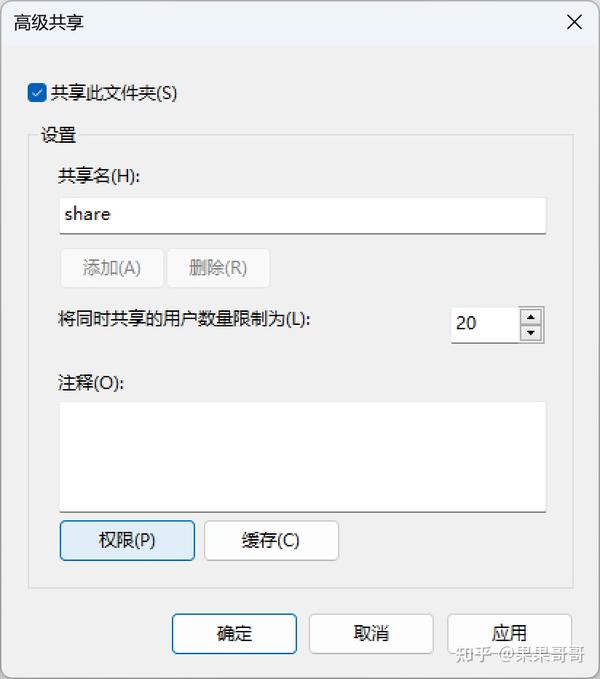This screenshot has width=600, height=679.
Task: Increase user limit with the up arrow
Action: coord(531,317)
